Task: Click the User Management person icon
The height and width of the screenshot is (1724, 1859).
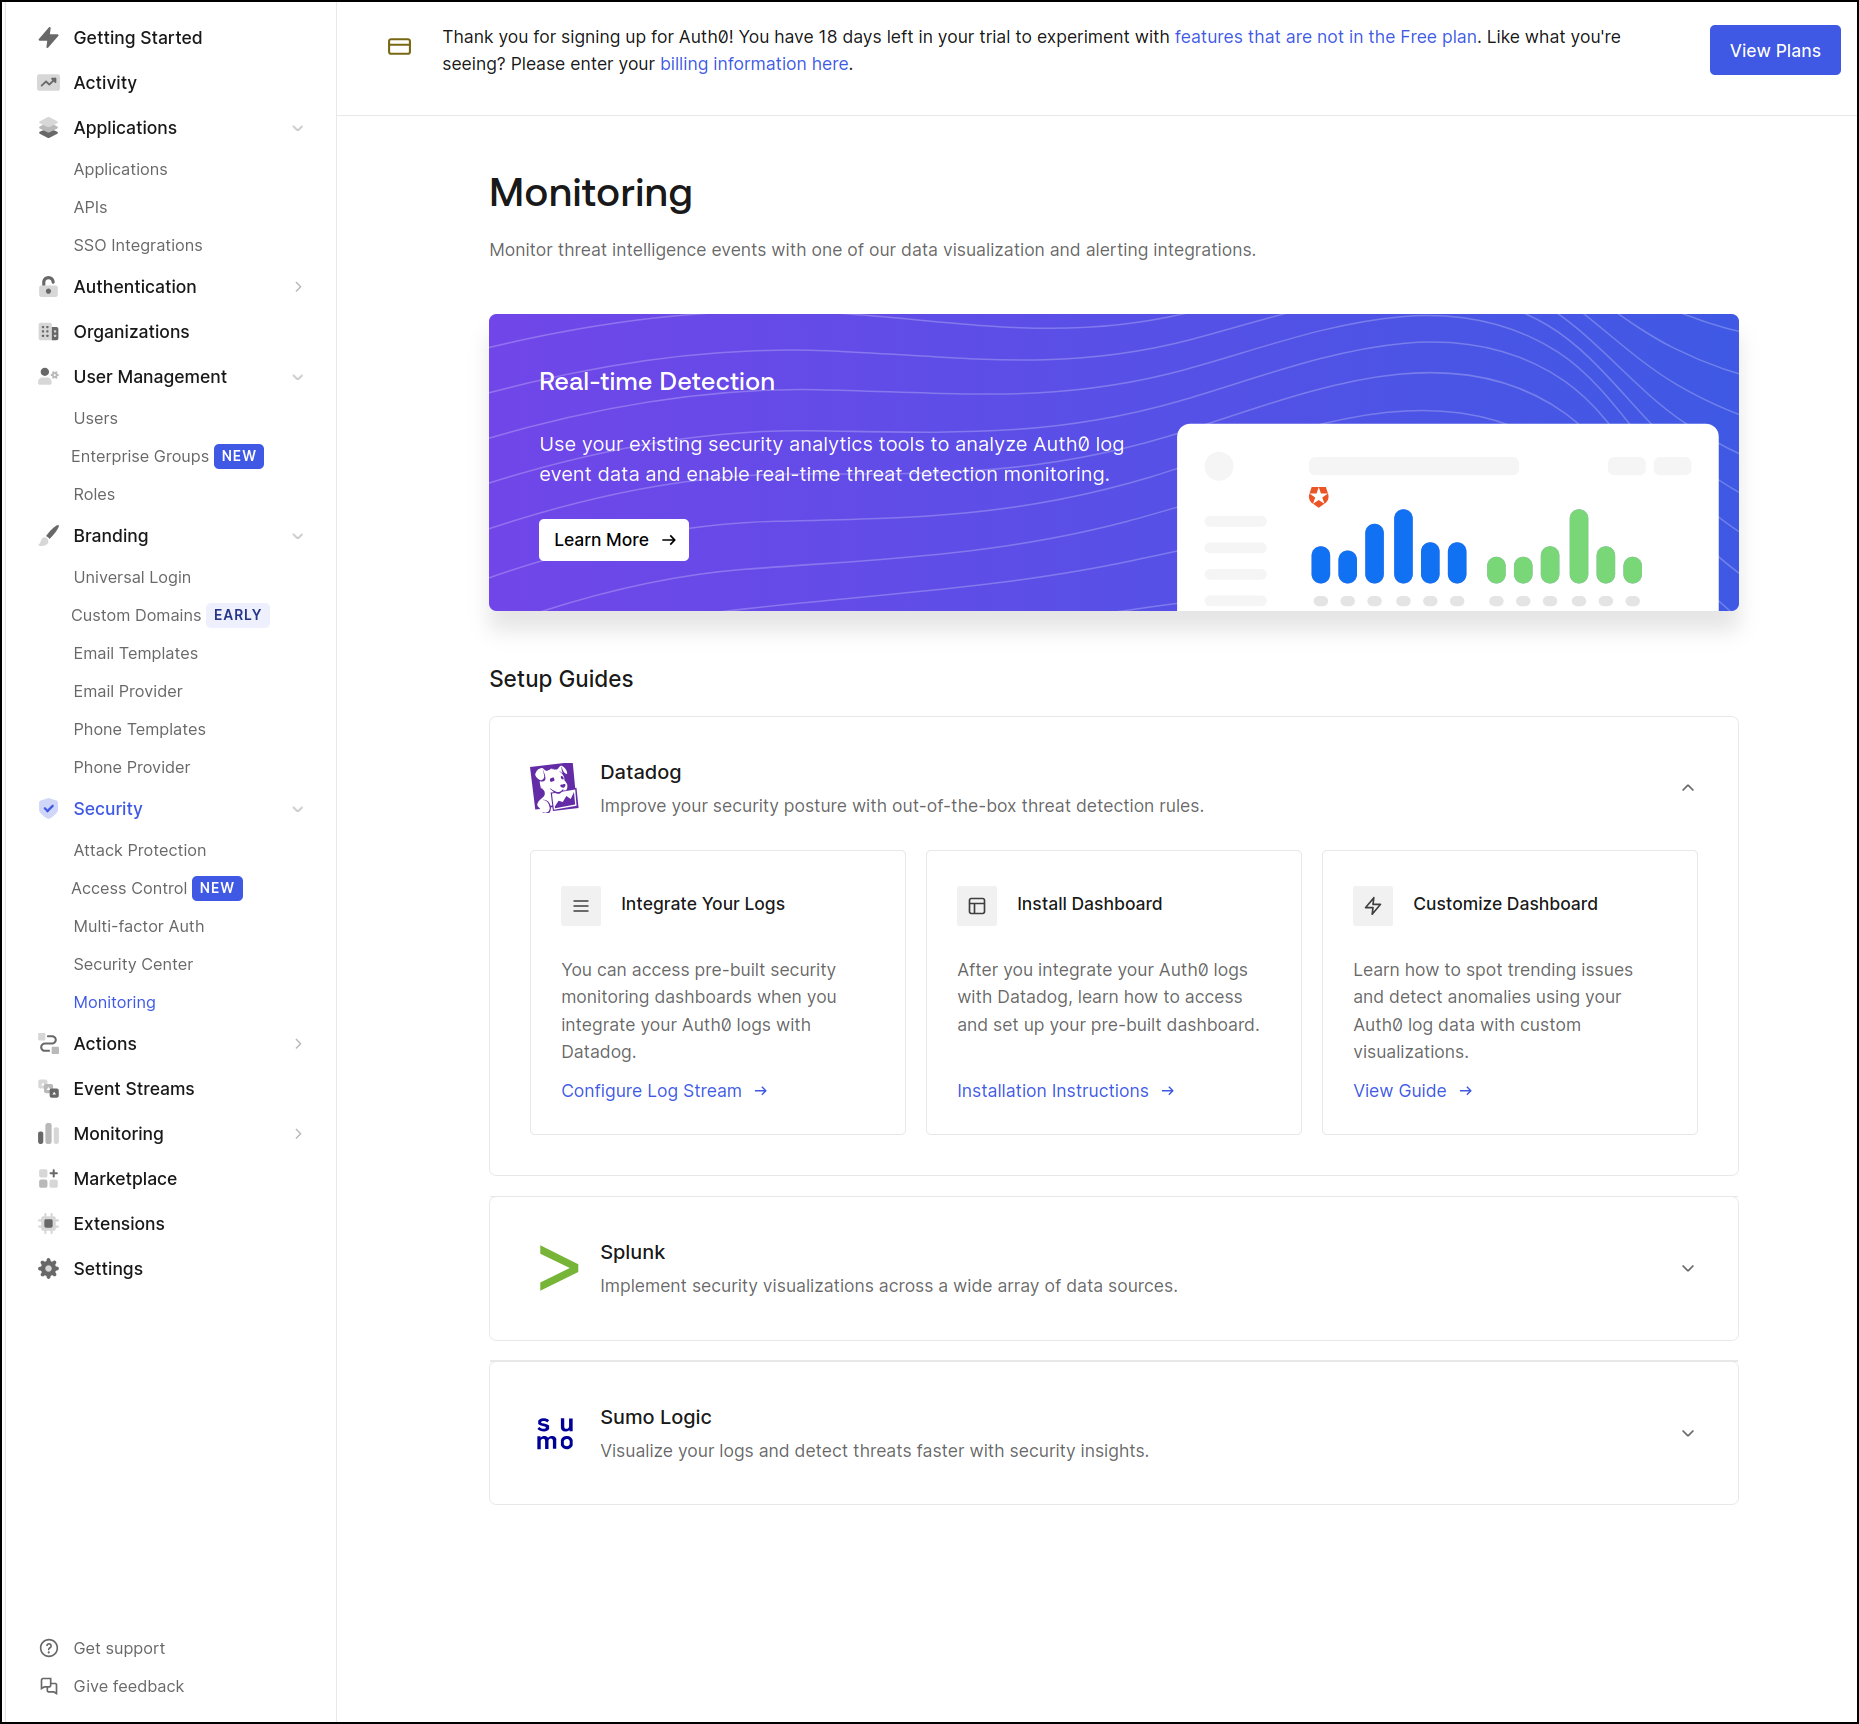Action: tap(48, 377)
